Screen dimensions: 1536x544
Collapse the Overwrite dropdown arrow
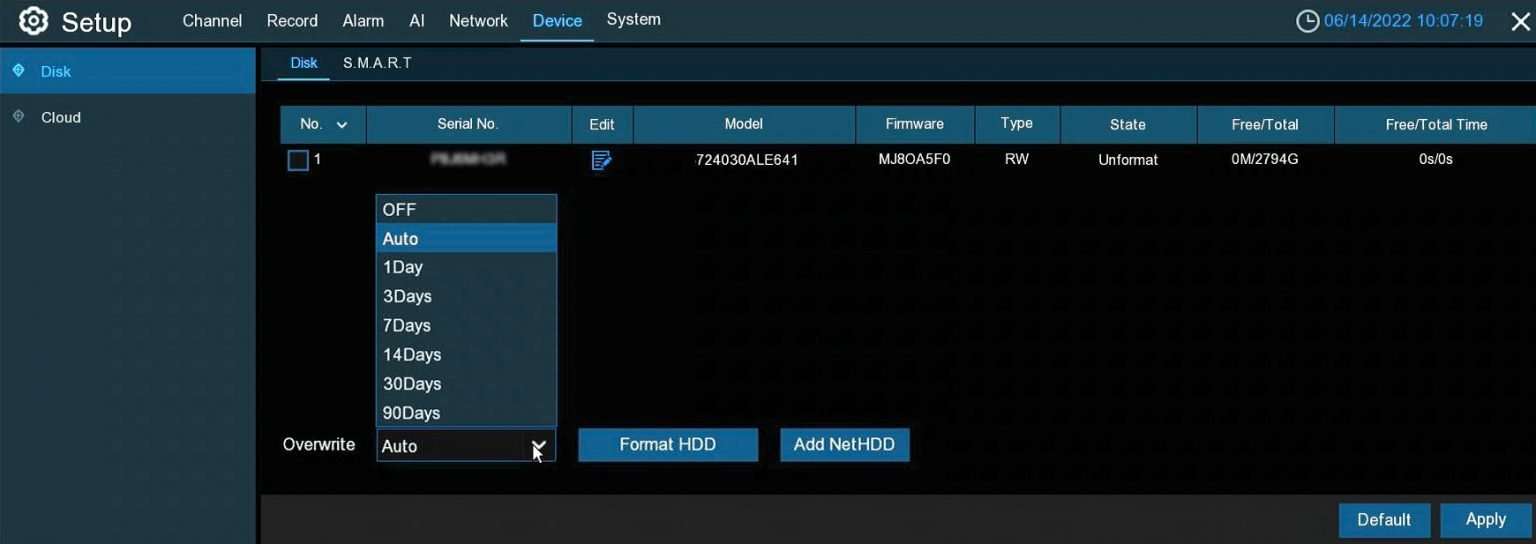539,446
